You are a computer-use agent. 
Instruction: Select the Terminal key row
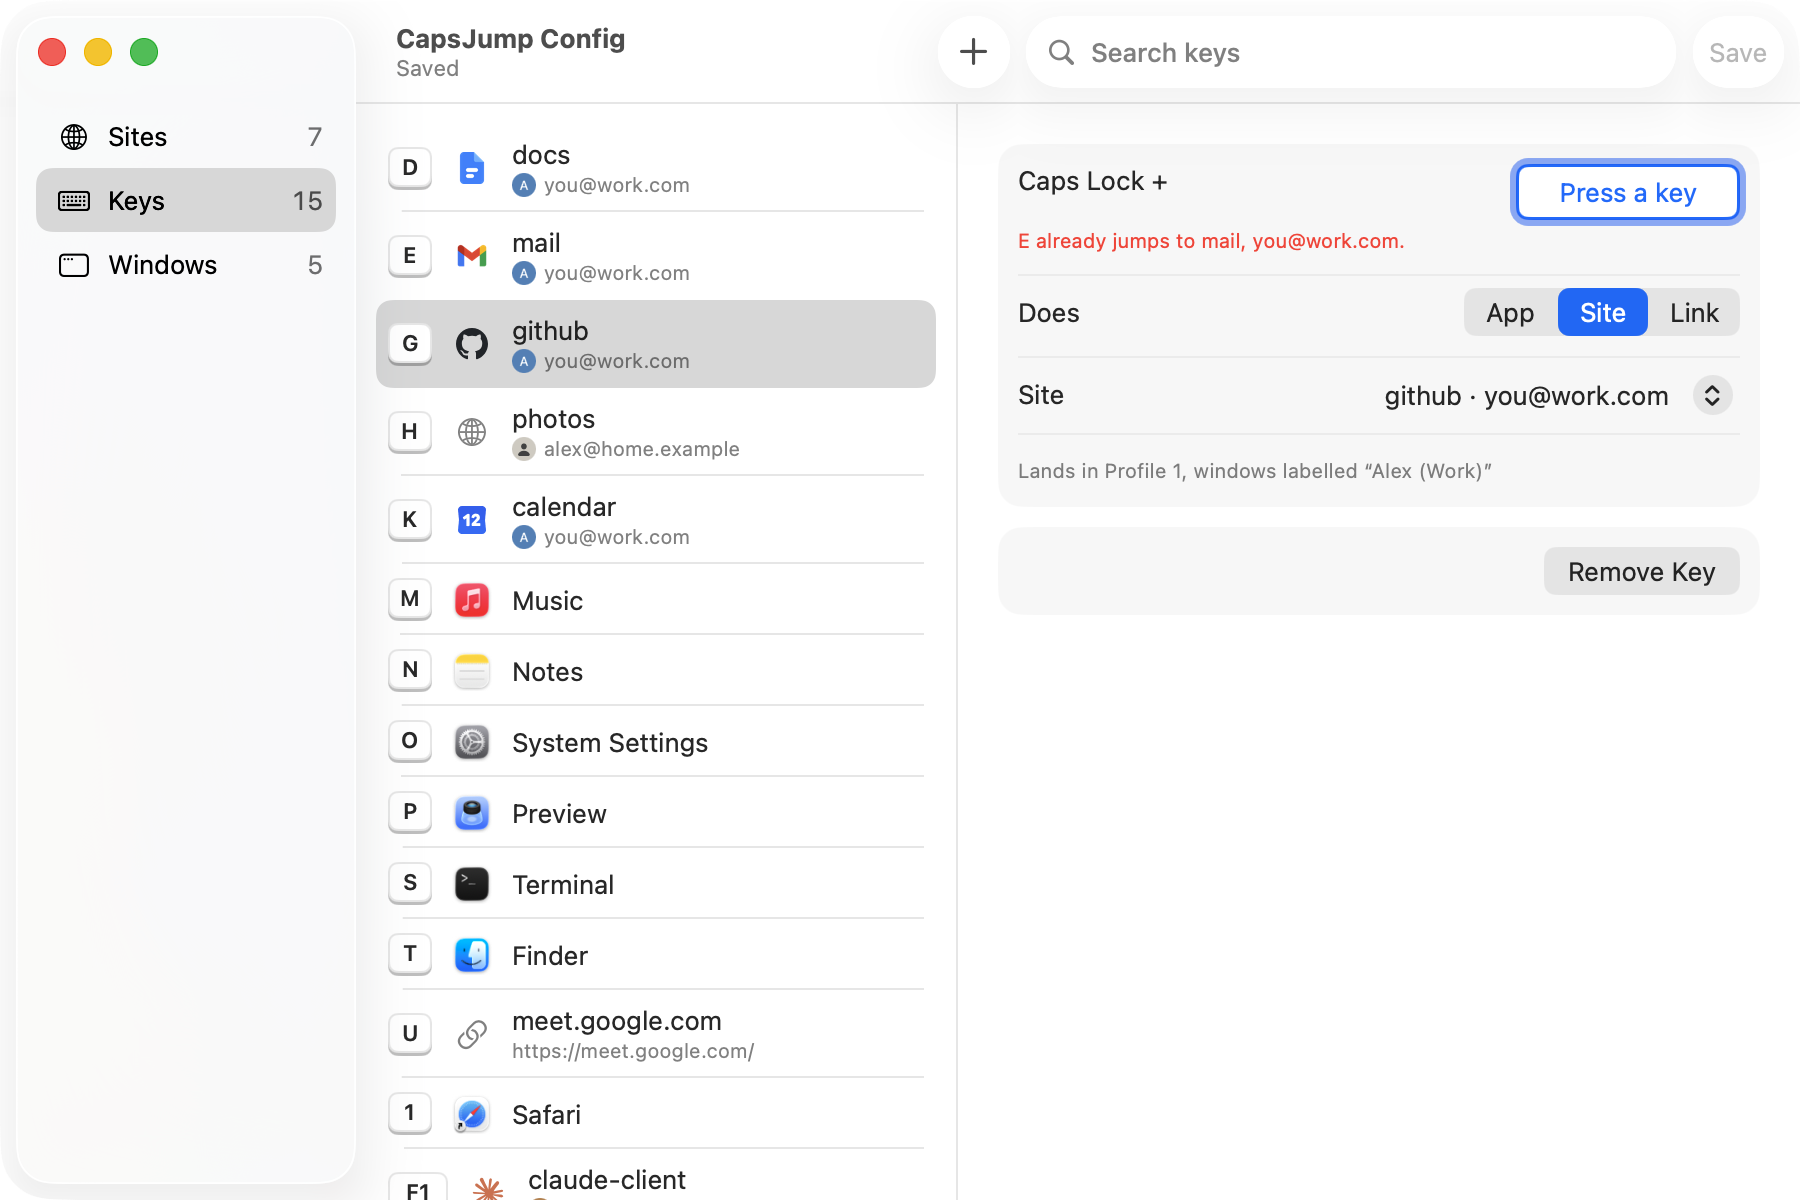656,884
